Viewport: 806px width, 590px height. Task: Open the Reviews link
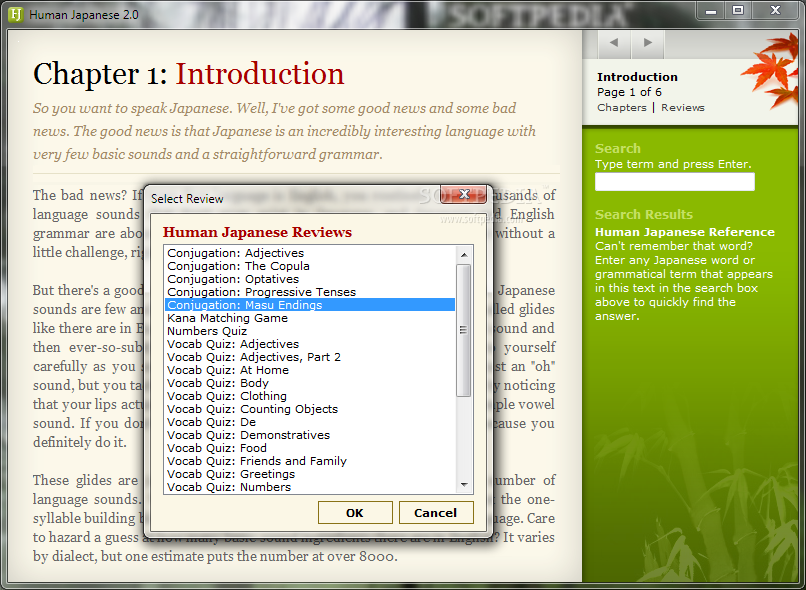coord(683,107)
